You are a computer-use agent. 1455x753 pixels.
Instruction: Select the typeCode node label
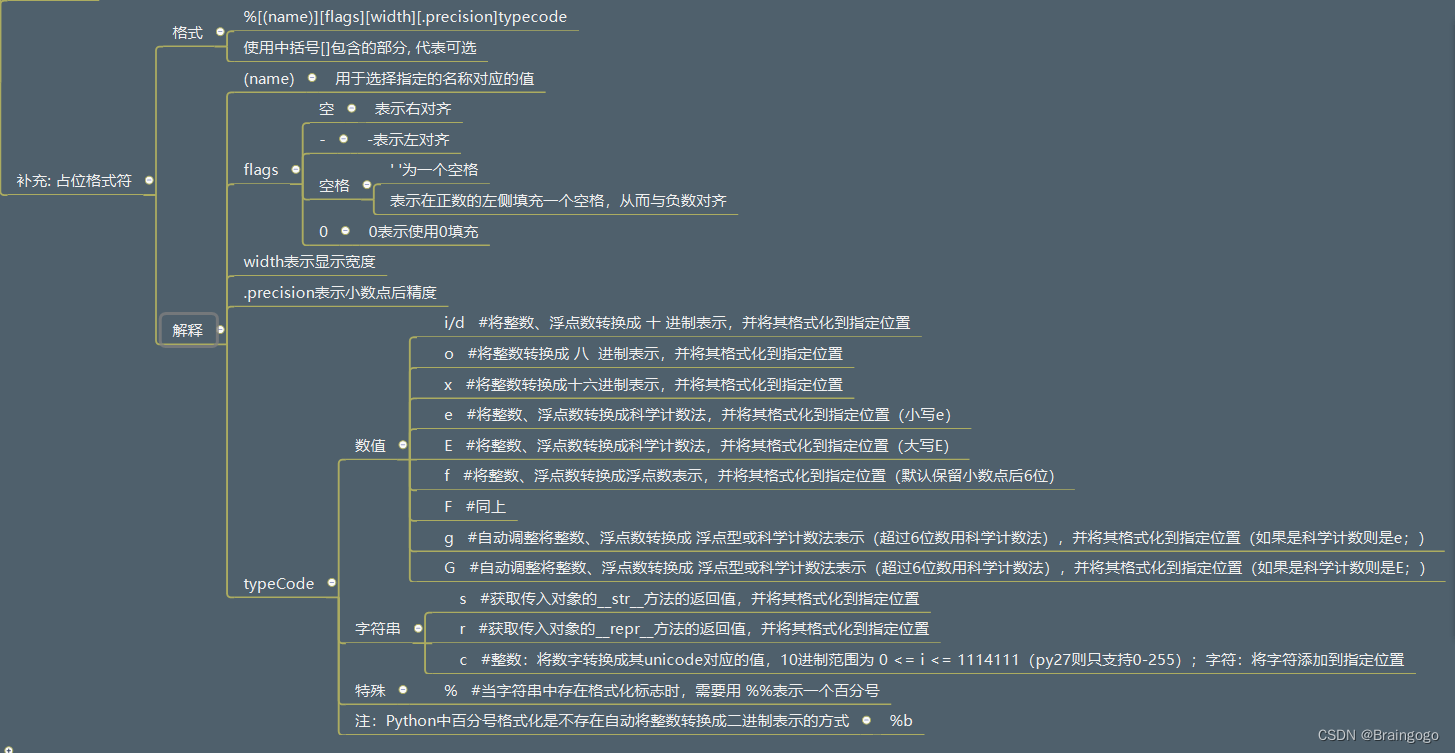[x=279, y=583]
